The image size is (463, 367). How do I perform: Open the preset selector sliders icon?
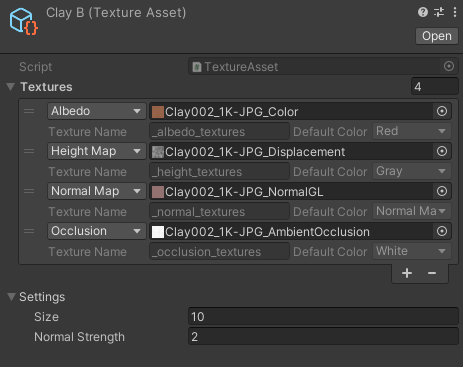[439, 12]
